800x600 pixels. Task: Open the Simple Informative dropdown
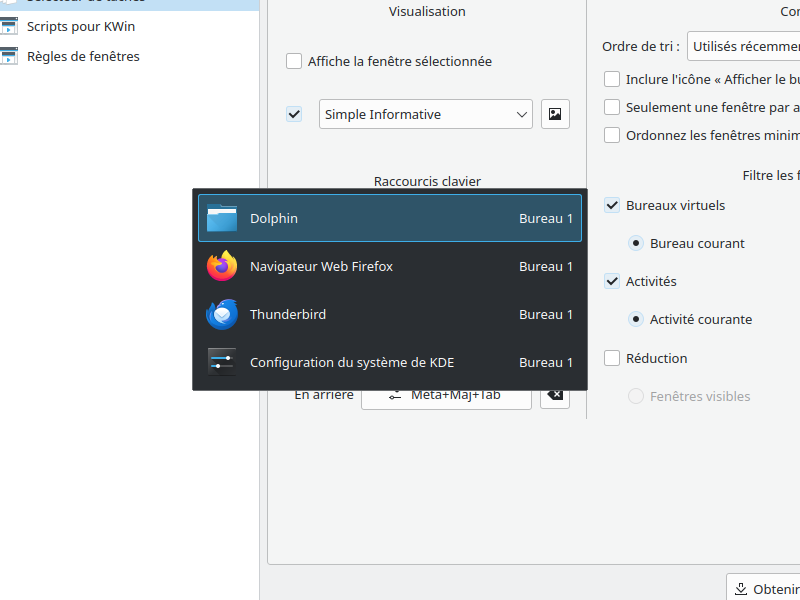tap(426, 114)
